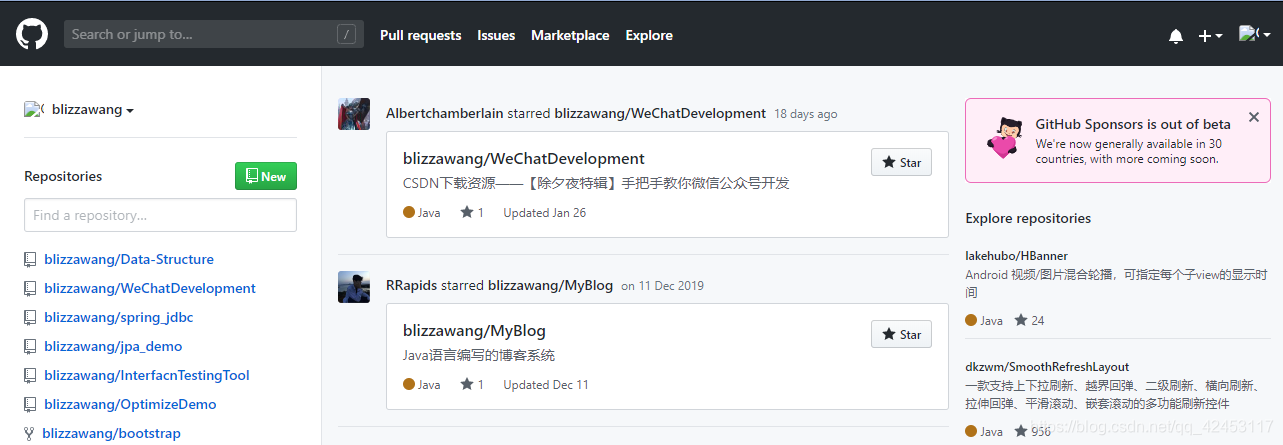1283x445 pixels.
Task: Open the Albertchamberlain user link
Action: coord(445,113)
